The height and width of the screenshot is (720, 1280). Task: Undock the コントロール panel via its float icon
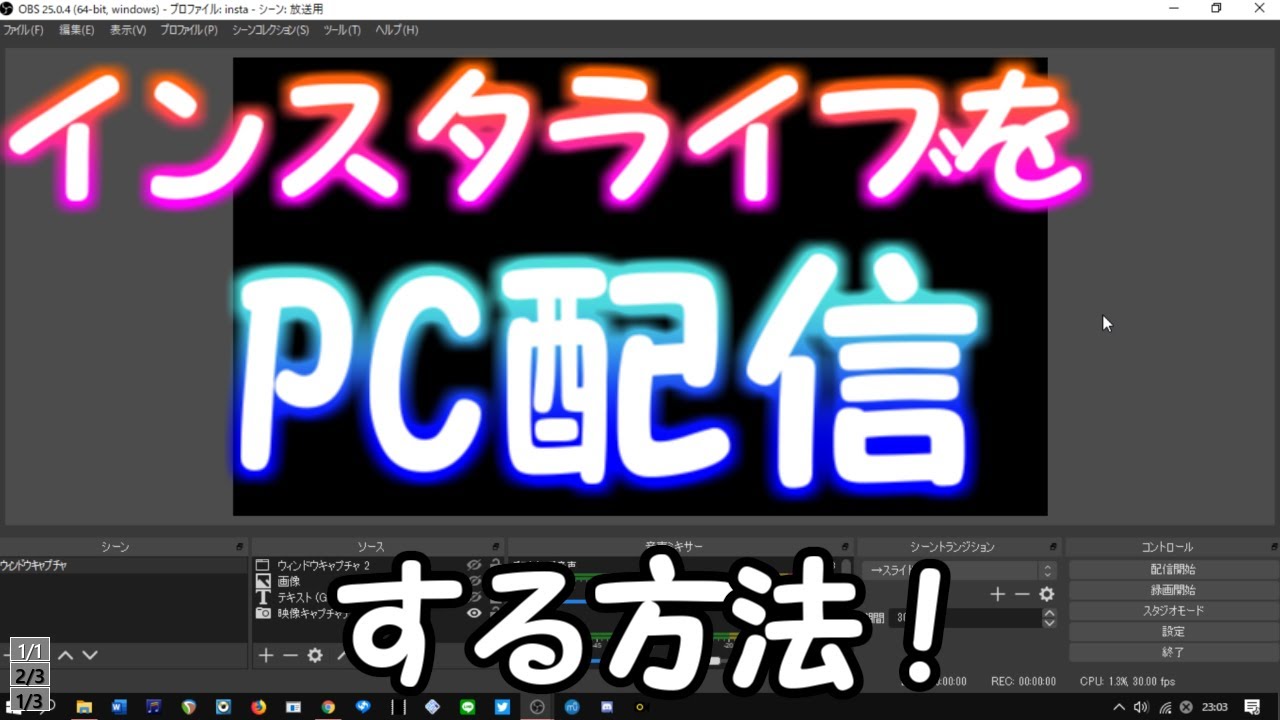pyautogui.click(x=1272, y=547)
